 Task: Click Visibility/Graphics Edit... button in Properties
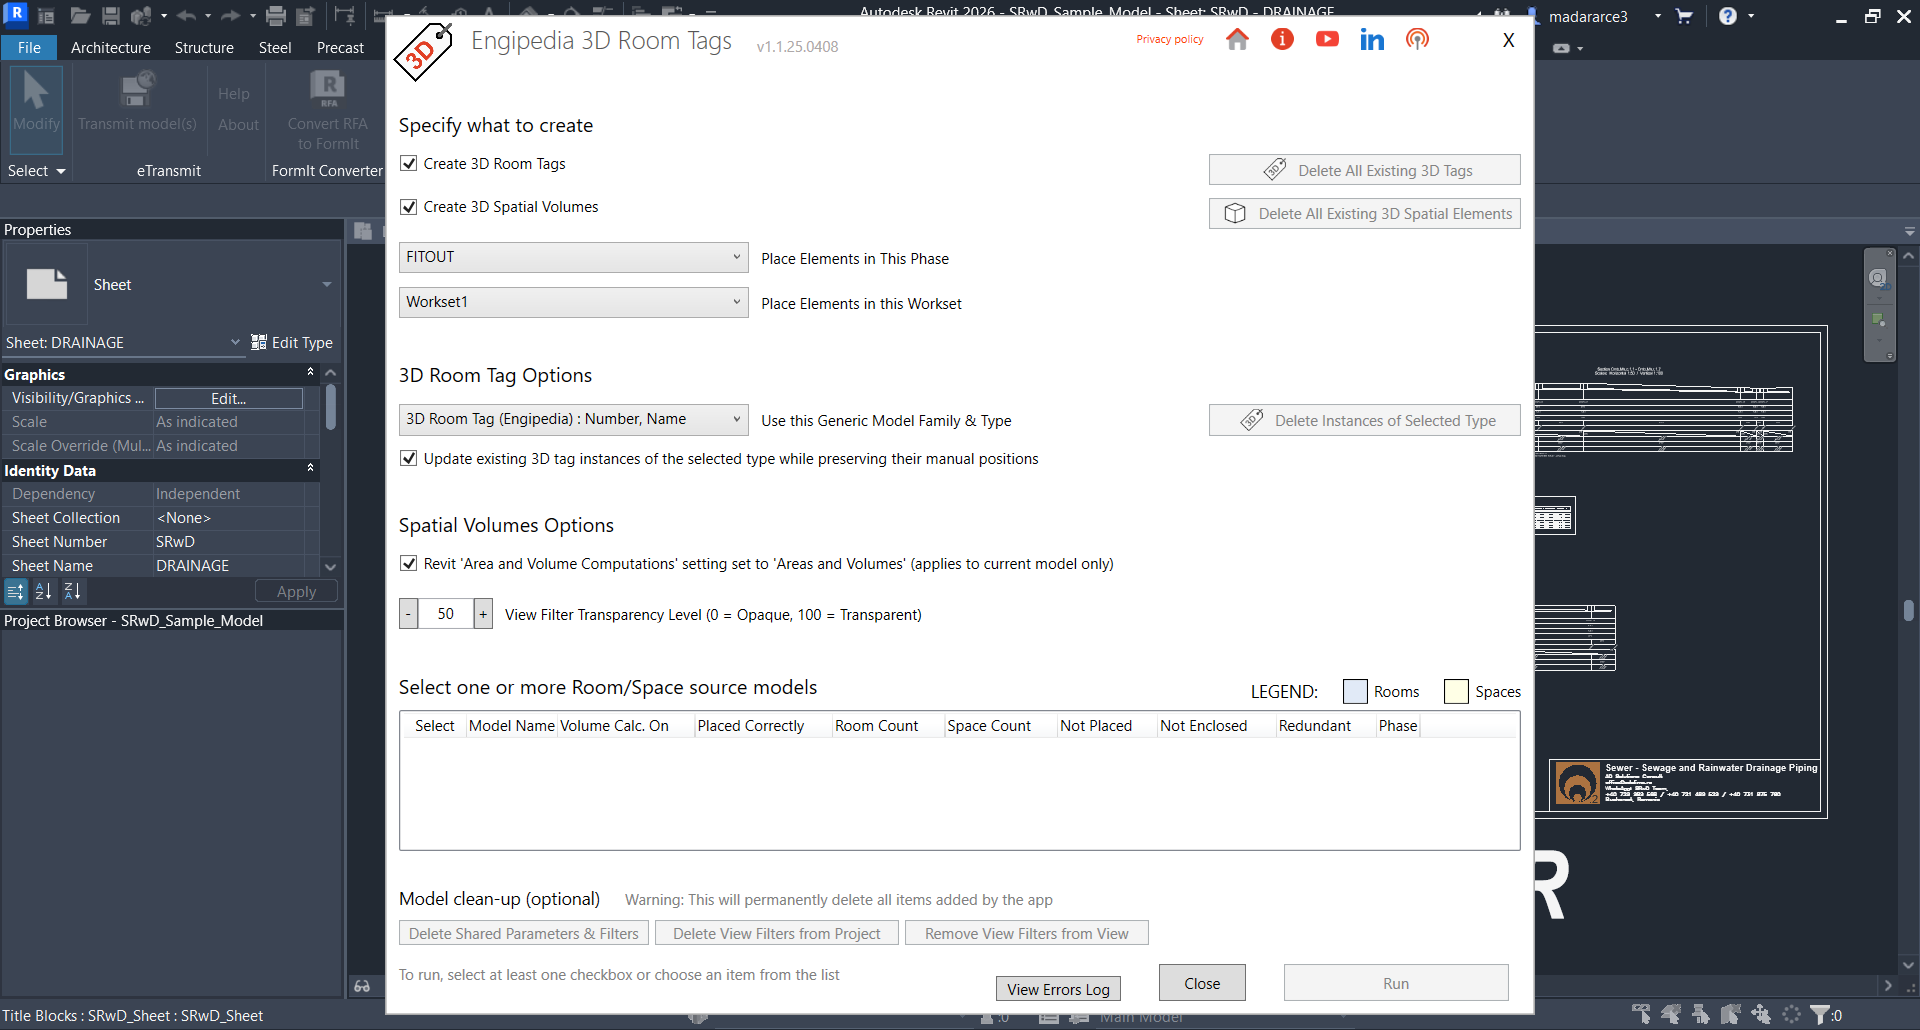(228, 398)
